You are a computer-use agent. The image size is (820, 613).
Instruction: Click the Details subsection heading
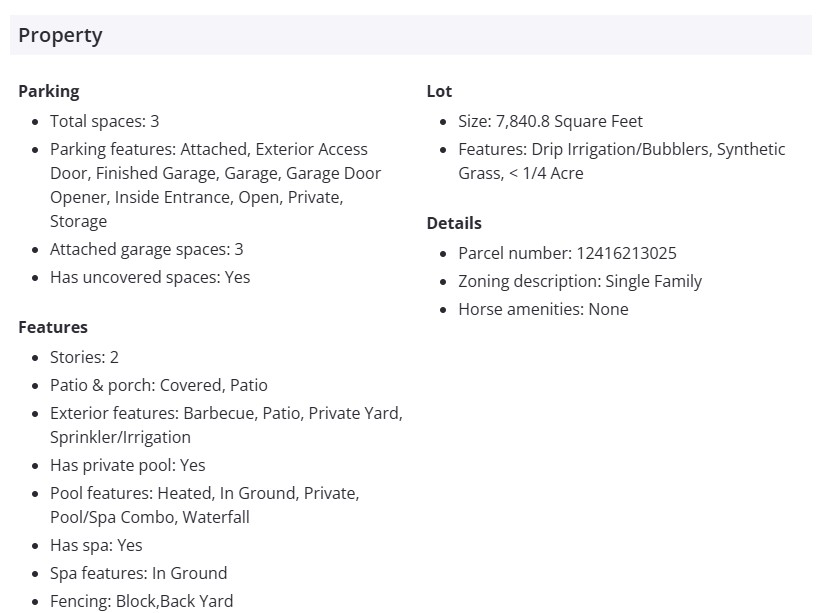click(454, 223)
